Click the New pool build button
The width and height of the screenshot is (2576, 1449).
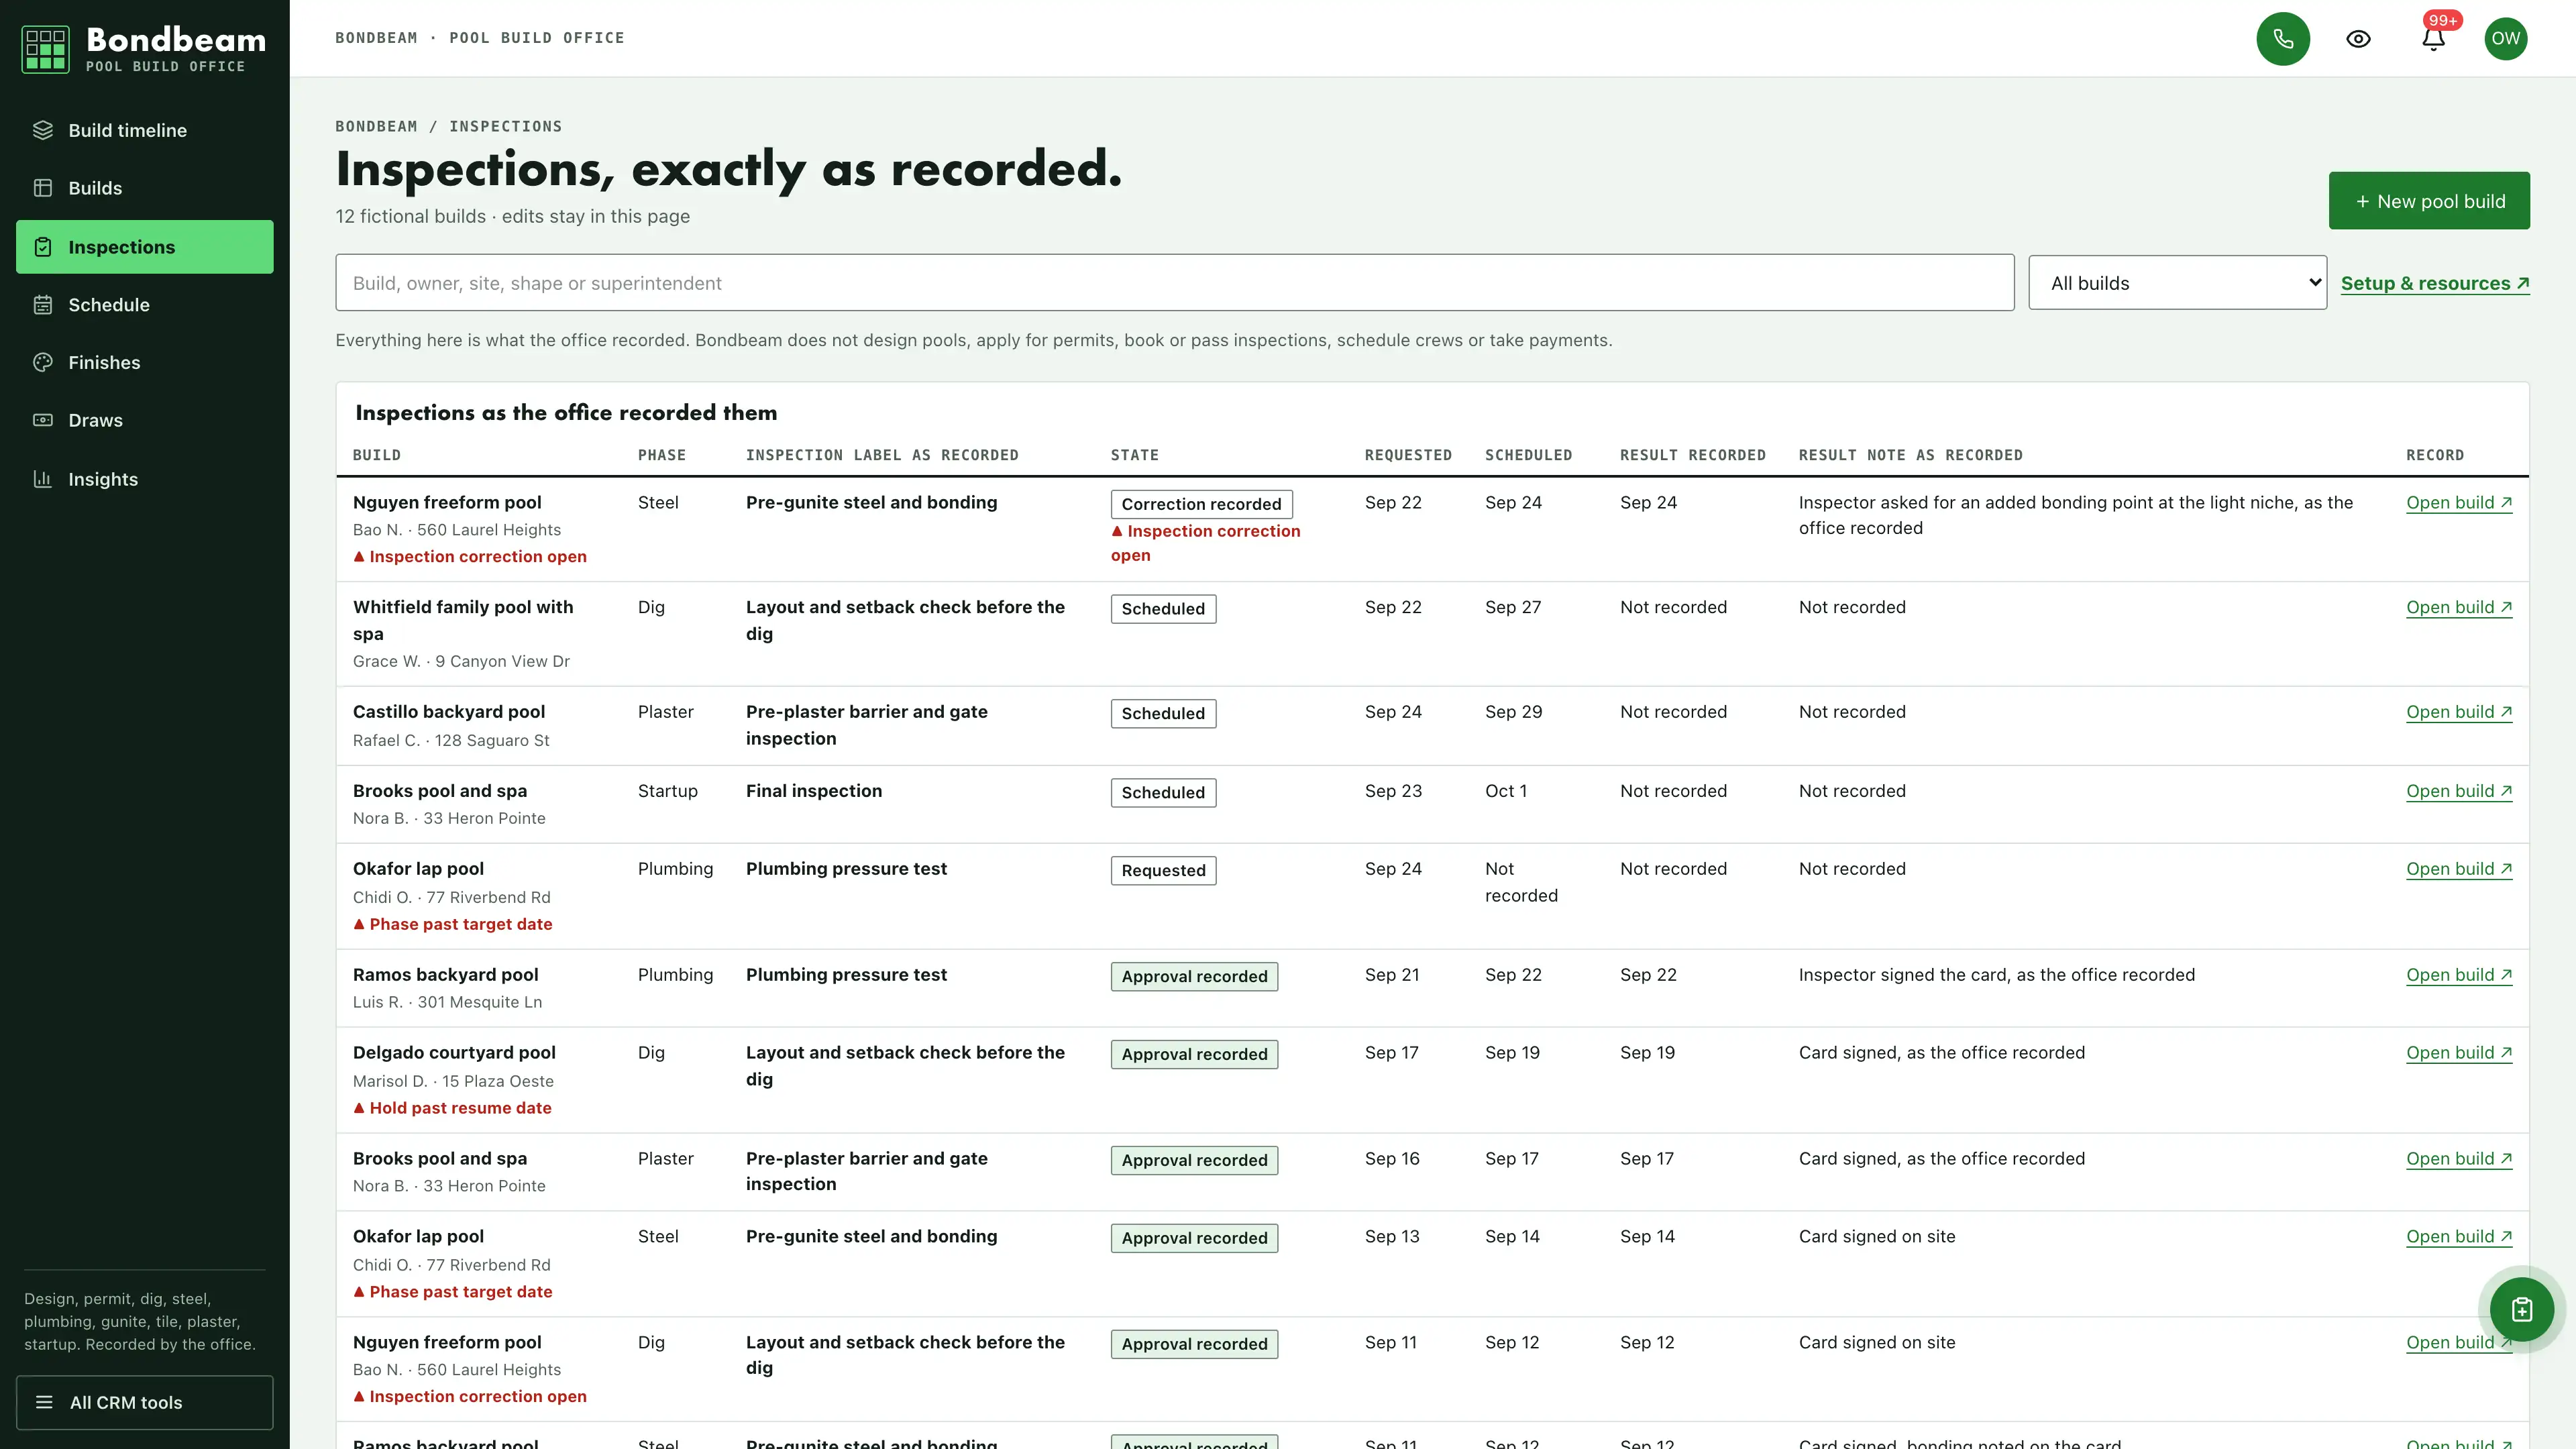coord(2429,201)
